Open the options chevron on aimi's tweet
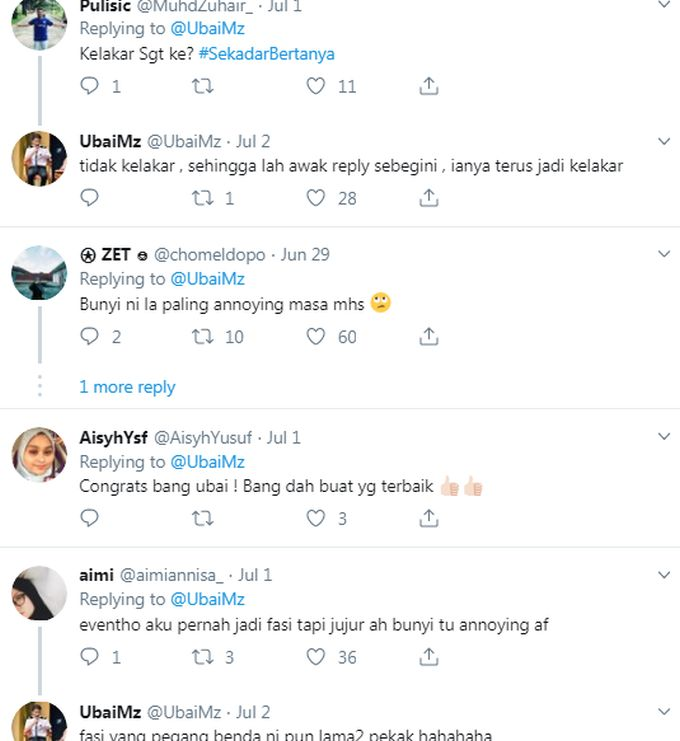 click(664, 575)
